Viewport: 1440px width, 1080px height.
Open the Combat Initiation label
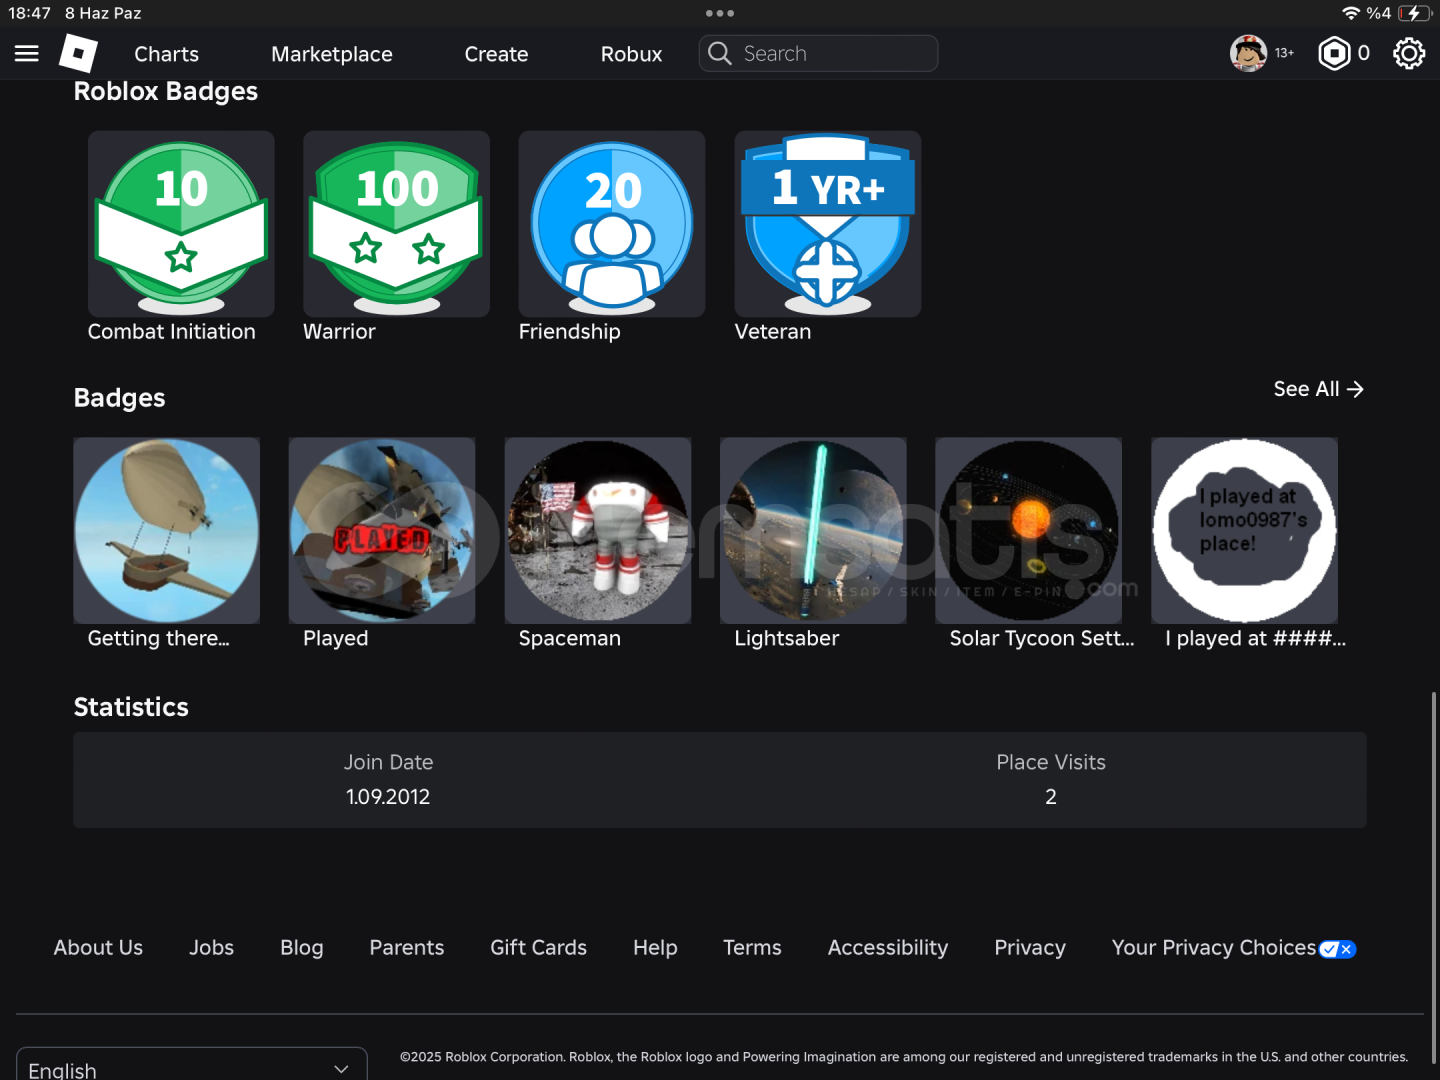pyautogui.click(x=171, y=332)
